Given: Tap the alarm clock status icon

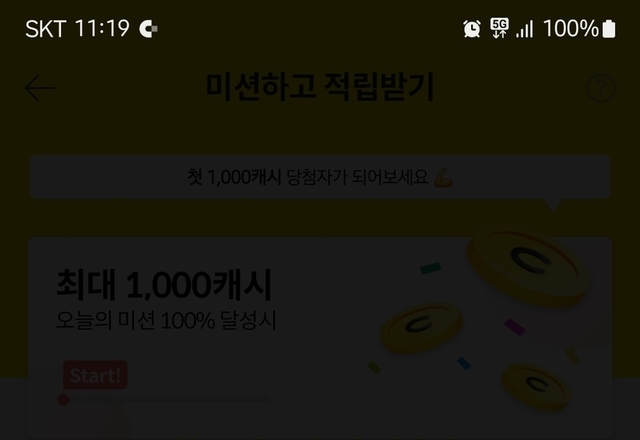Looking at the screenshot, I should 472,29.
